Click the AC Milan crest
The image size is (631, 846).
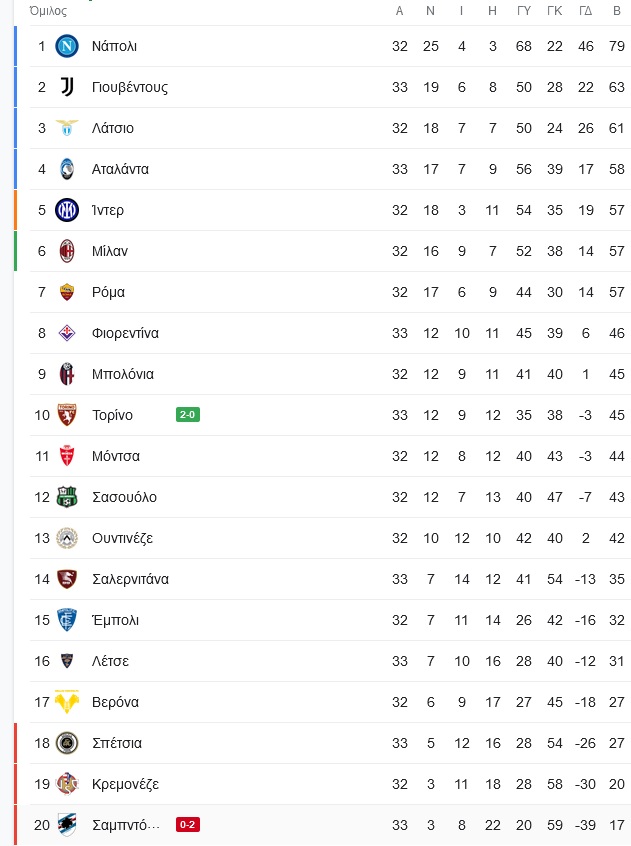coord(67,251)
